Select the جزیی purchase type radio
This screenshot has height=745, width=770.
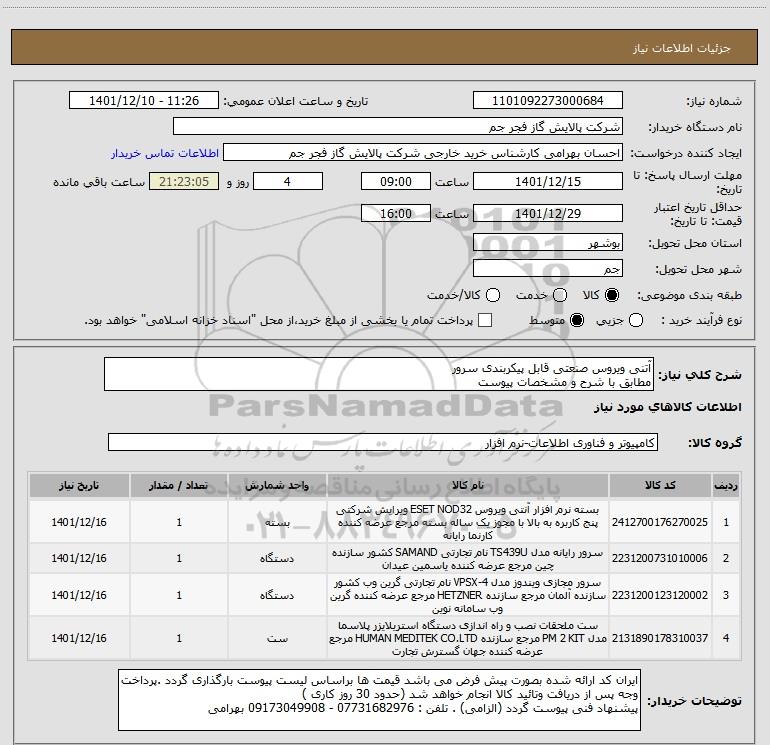pos(636,321)
